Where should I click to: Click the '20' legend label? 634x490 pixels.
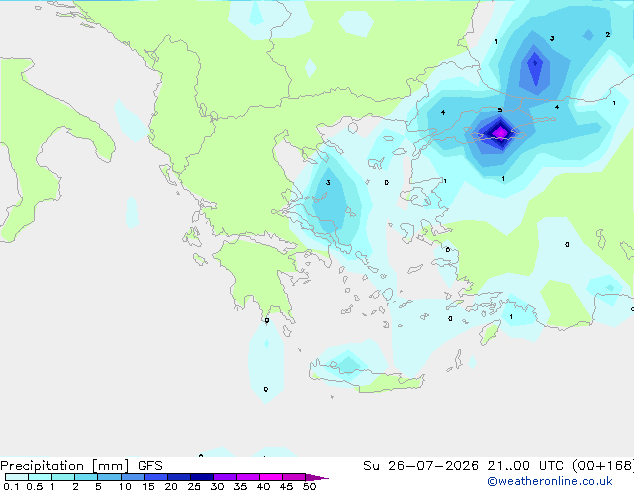[x=171, y=486]
